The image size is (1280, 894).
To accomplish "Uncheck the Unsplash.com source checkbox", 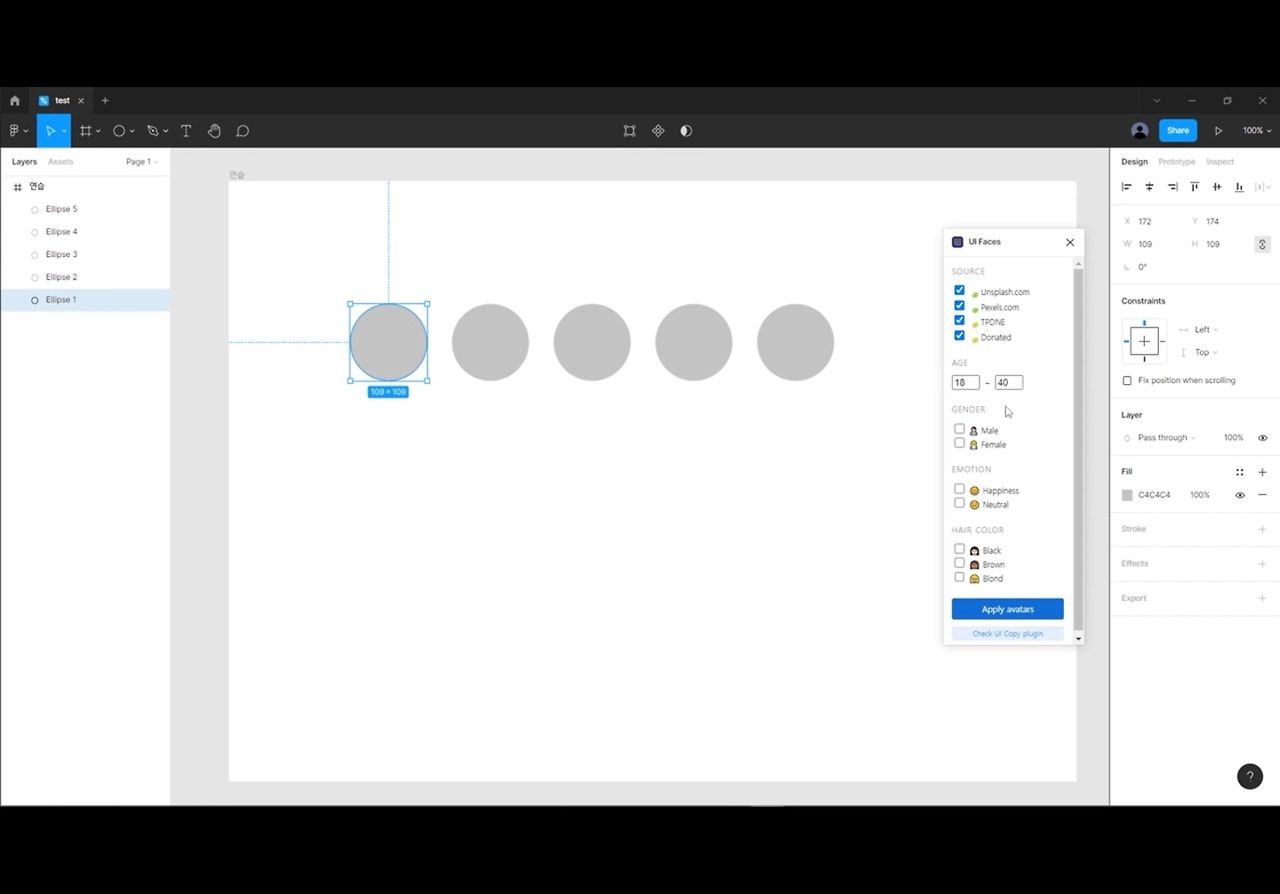I will (959, 291).
